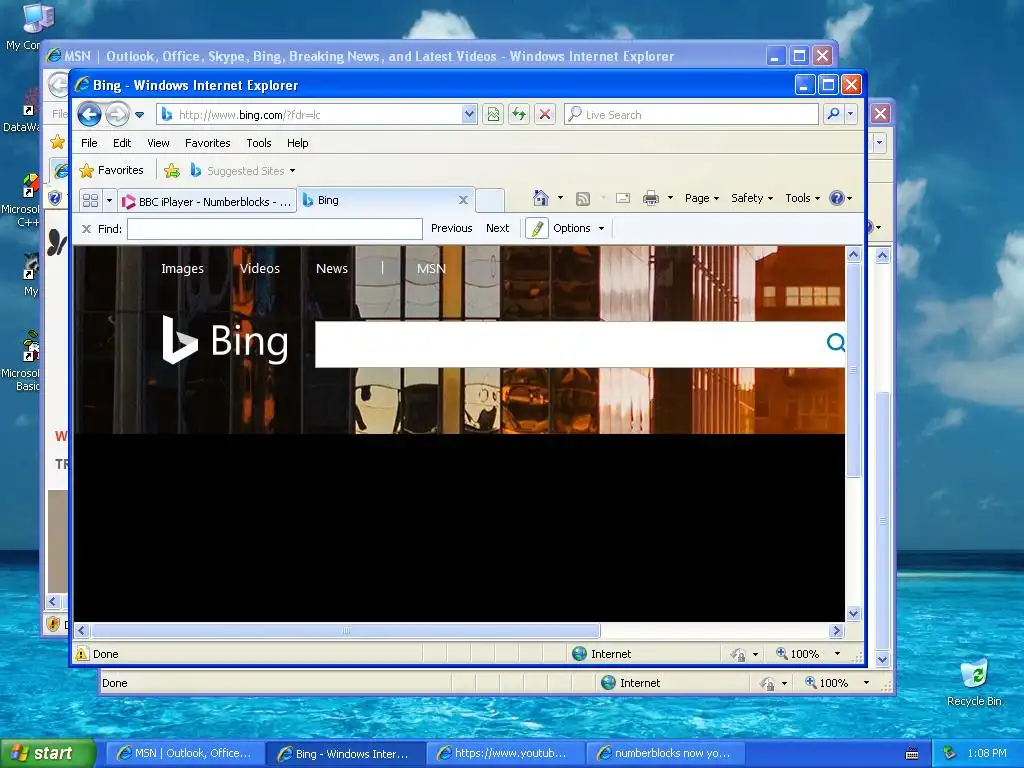
Task: Expand Home button dropdown arrow
Action: (560, 198)
